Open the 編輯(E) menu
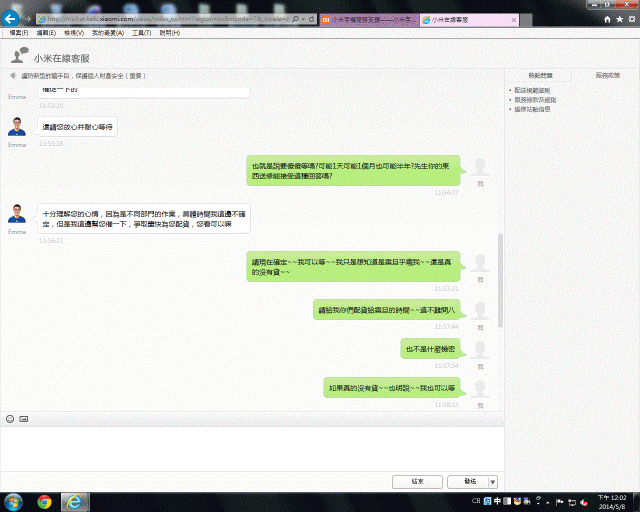The width and height of the screenshot is (640, 512). click(46, 33)
